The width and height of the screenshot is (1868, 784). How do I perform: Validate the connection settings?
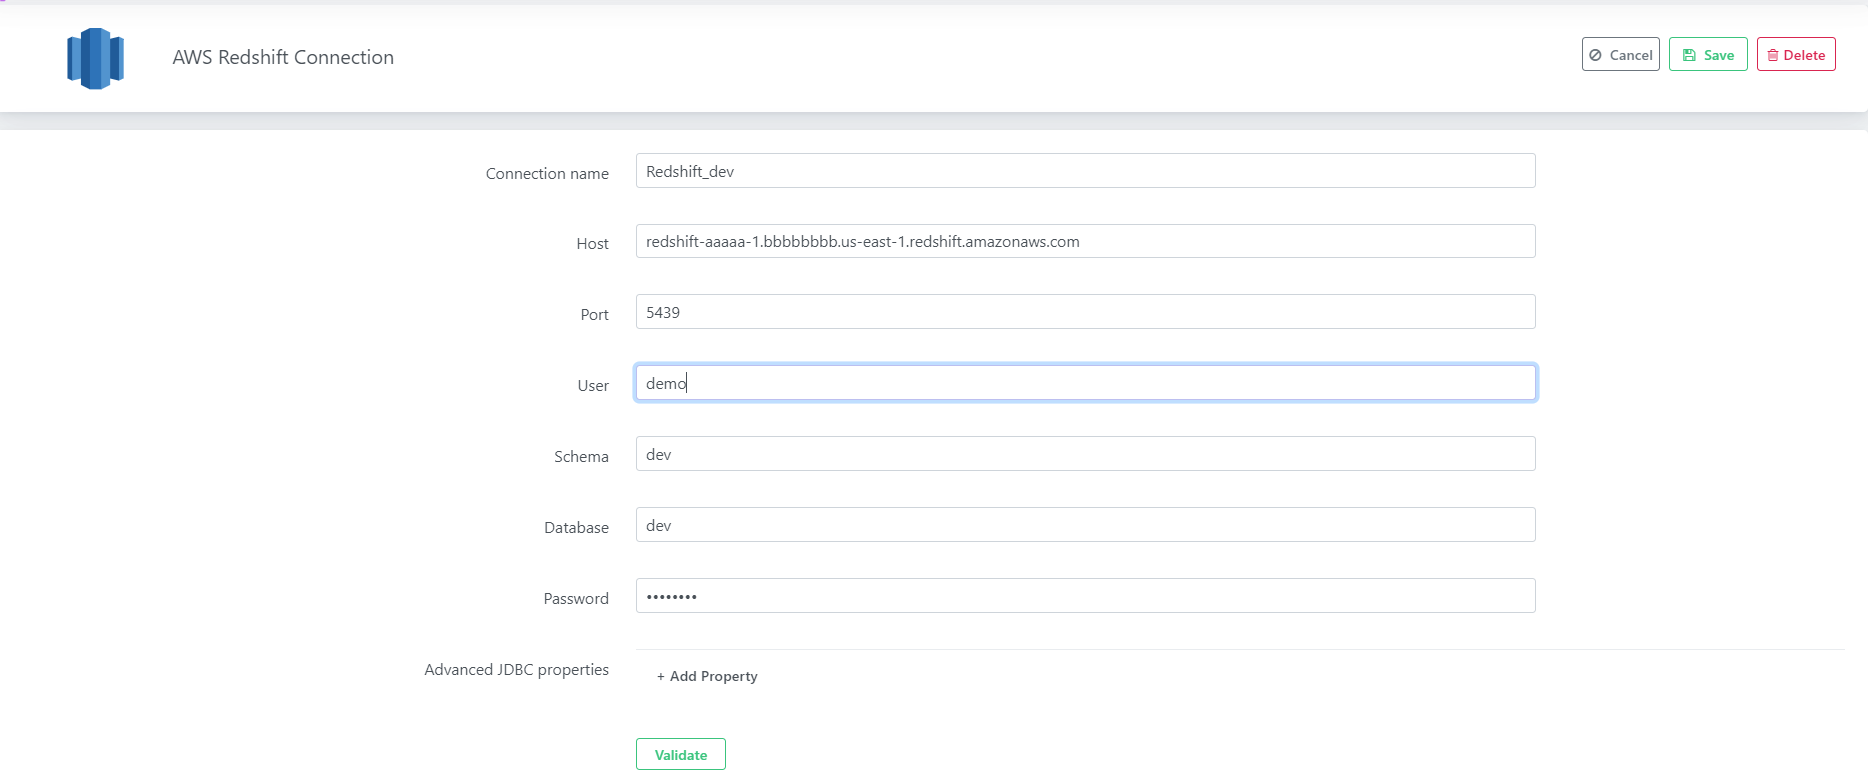[x=681, y=755]
